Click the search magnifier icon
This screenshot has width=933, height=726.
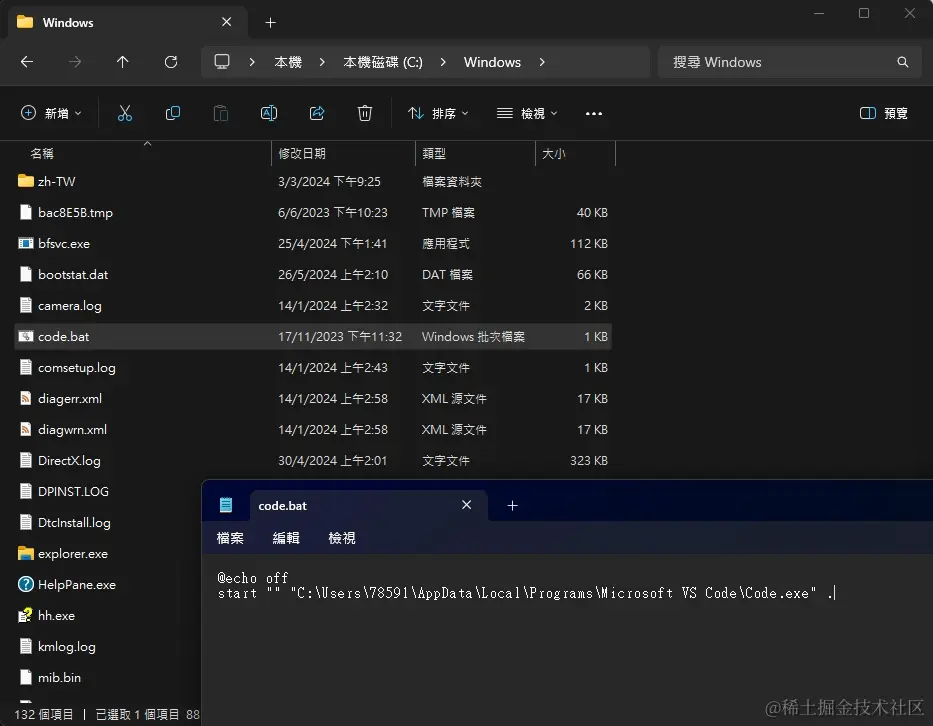point(903,62)
